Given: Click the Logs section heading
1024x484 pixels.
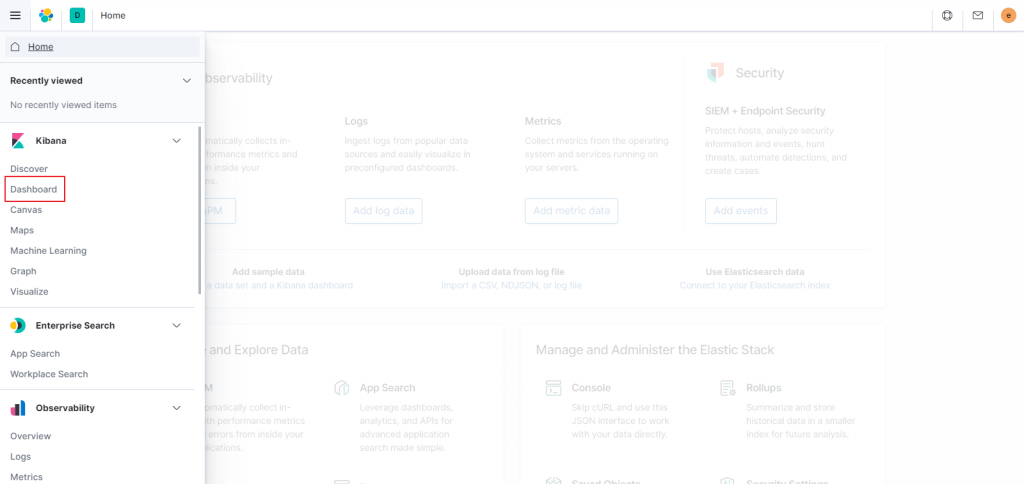Looking at the screenshot, I should [x=357, y=121].
